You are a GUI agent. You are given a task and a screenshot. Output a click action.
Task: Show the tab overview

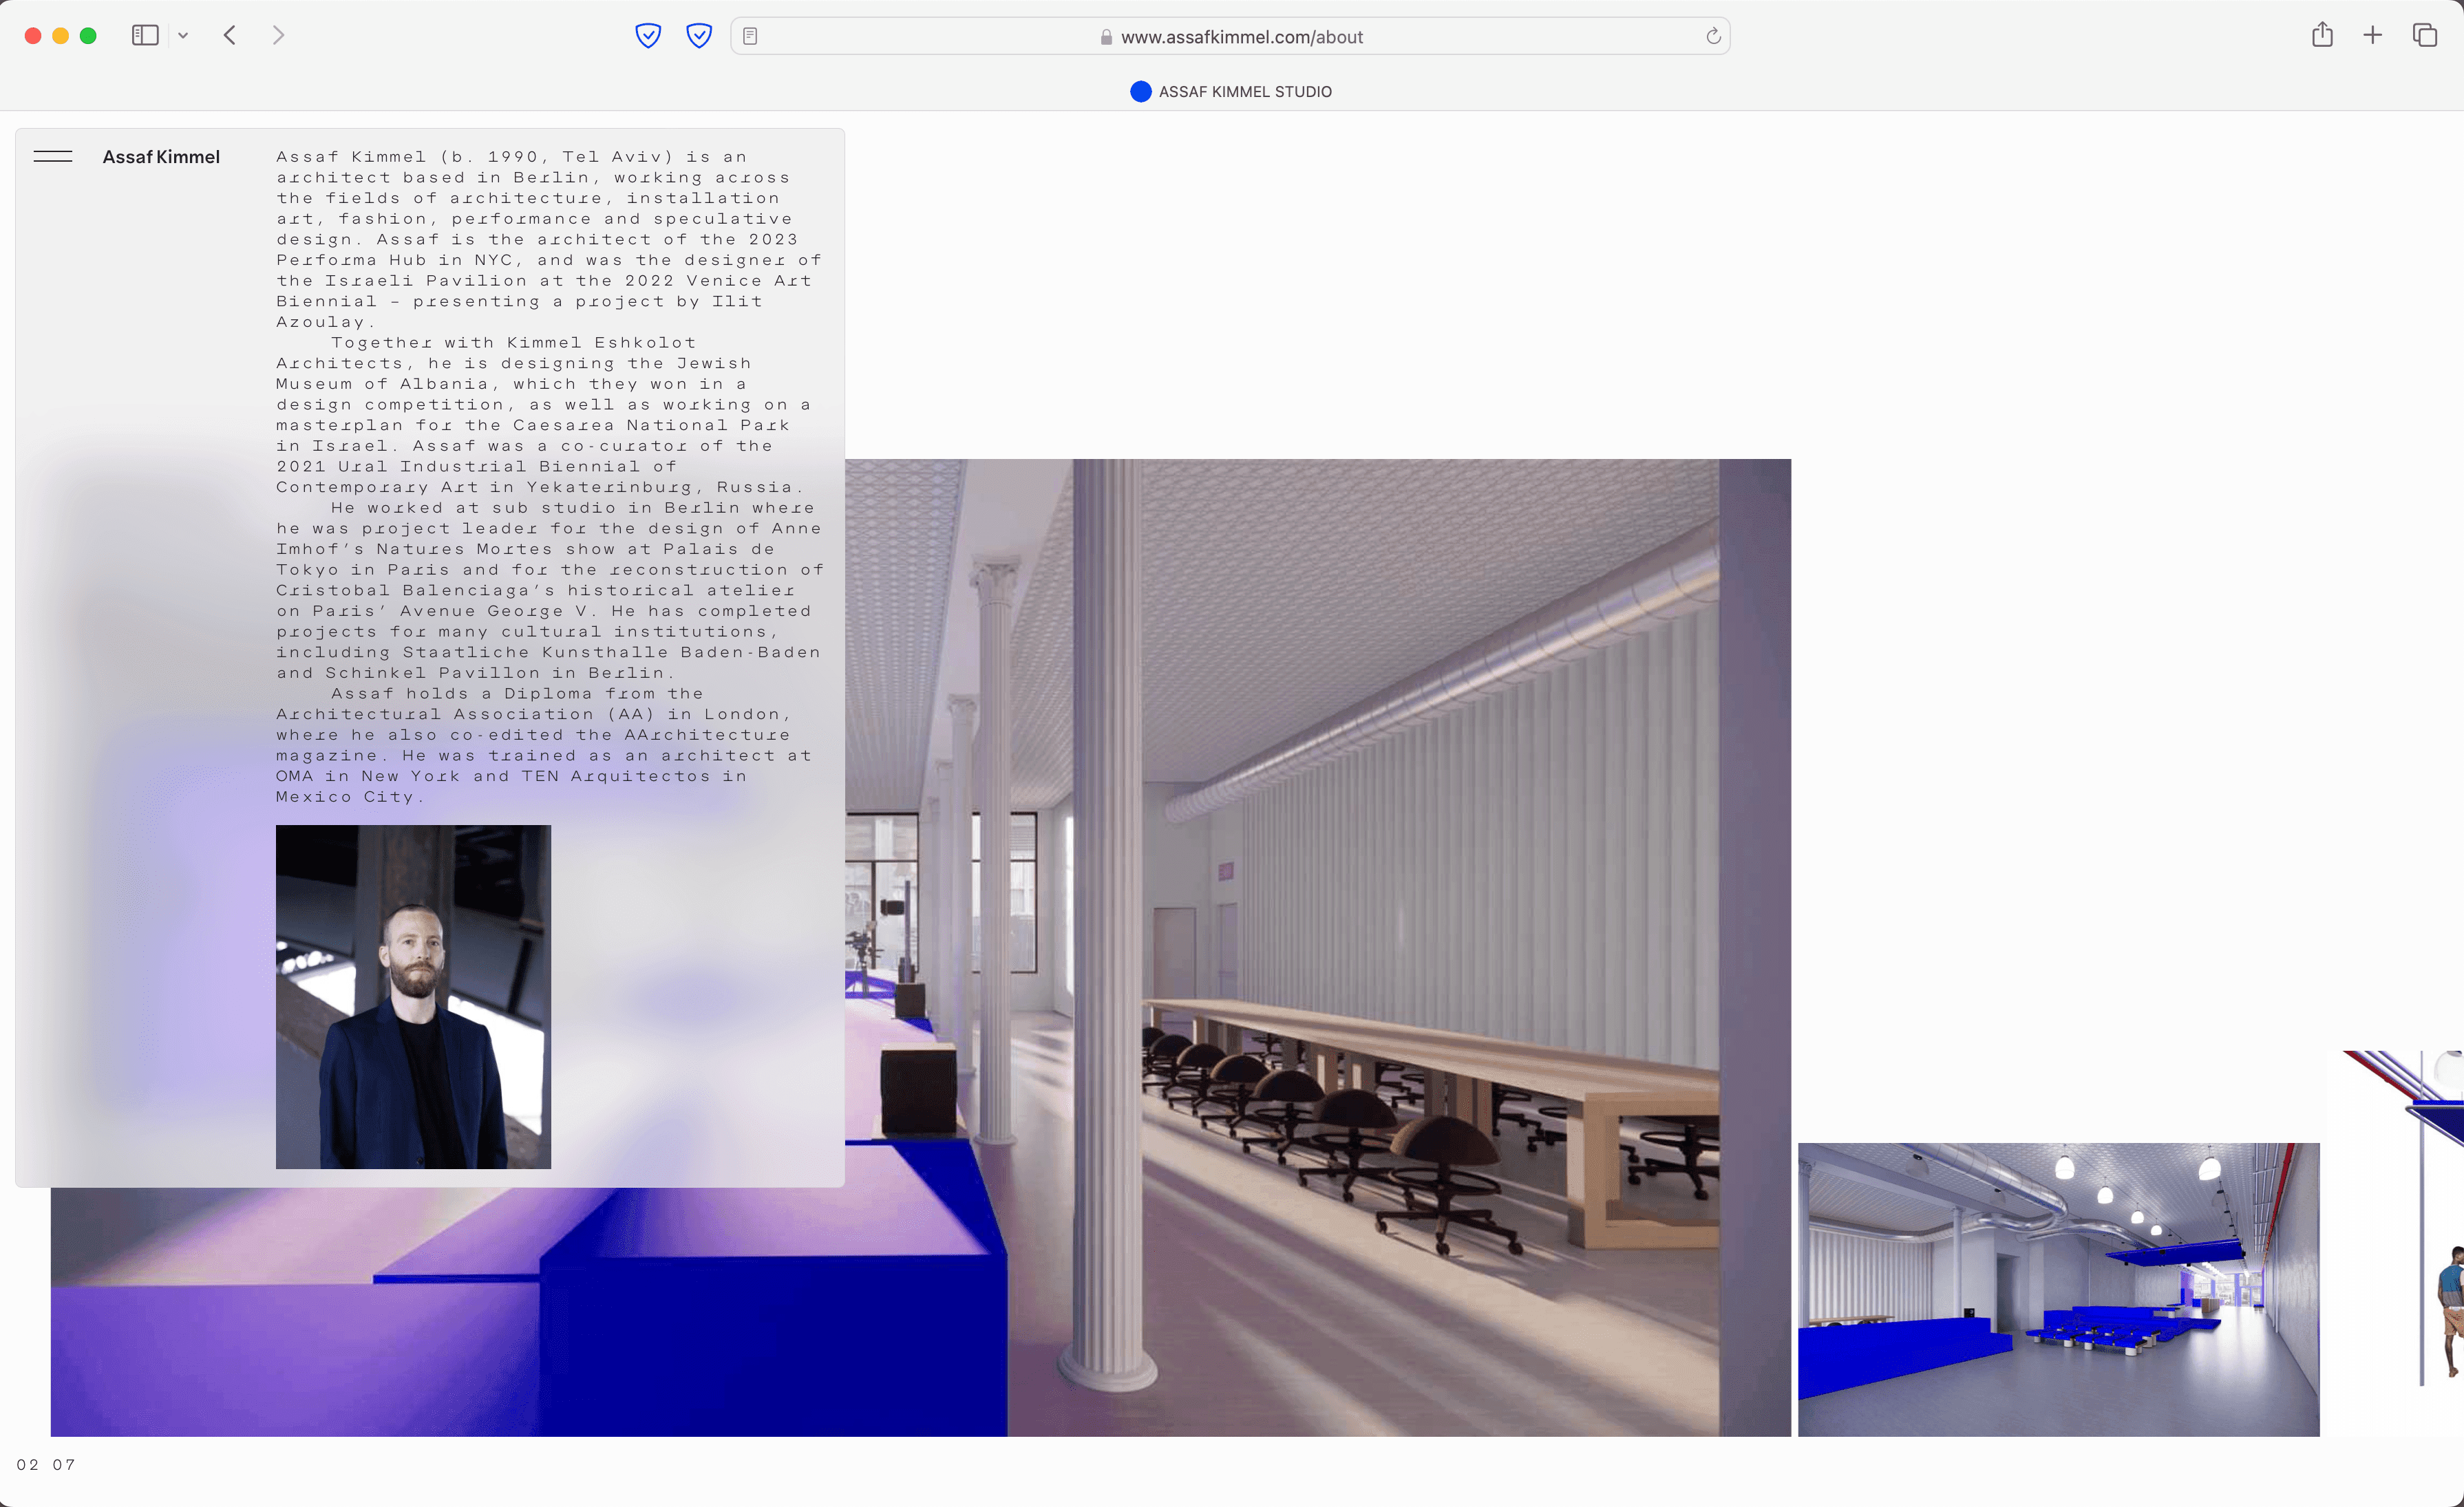[2424, 36]
